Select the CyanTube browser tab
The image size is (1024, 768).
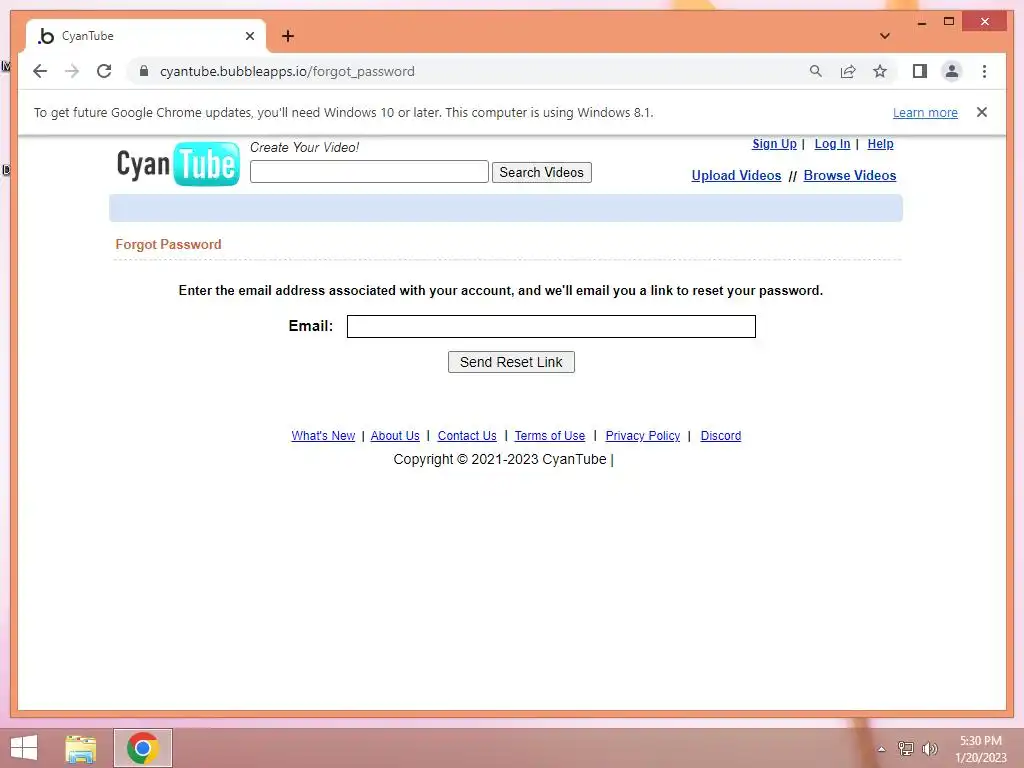click(x=146, y=36)
